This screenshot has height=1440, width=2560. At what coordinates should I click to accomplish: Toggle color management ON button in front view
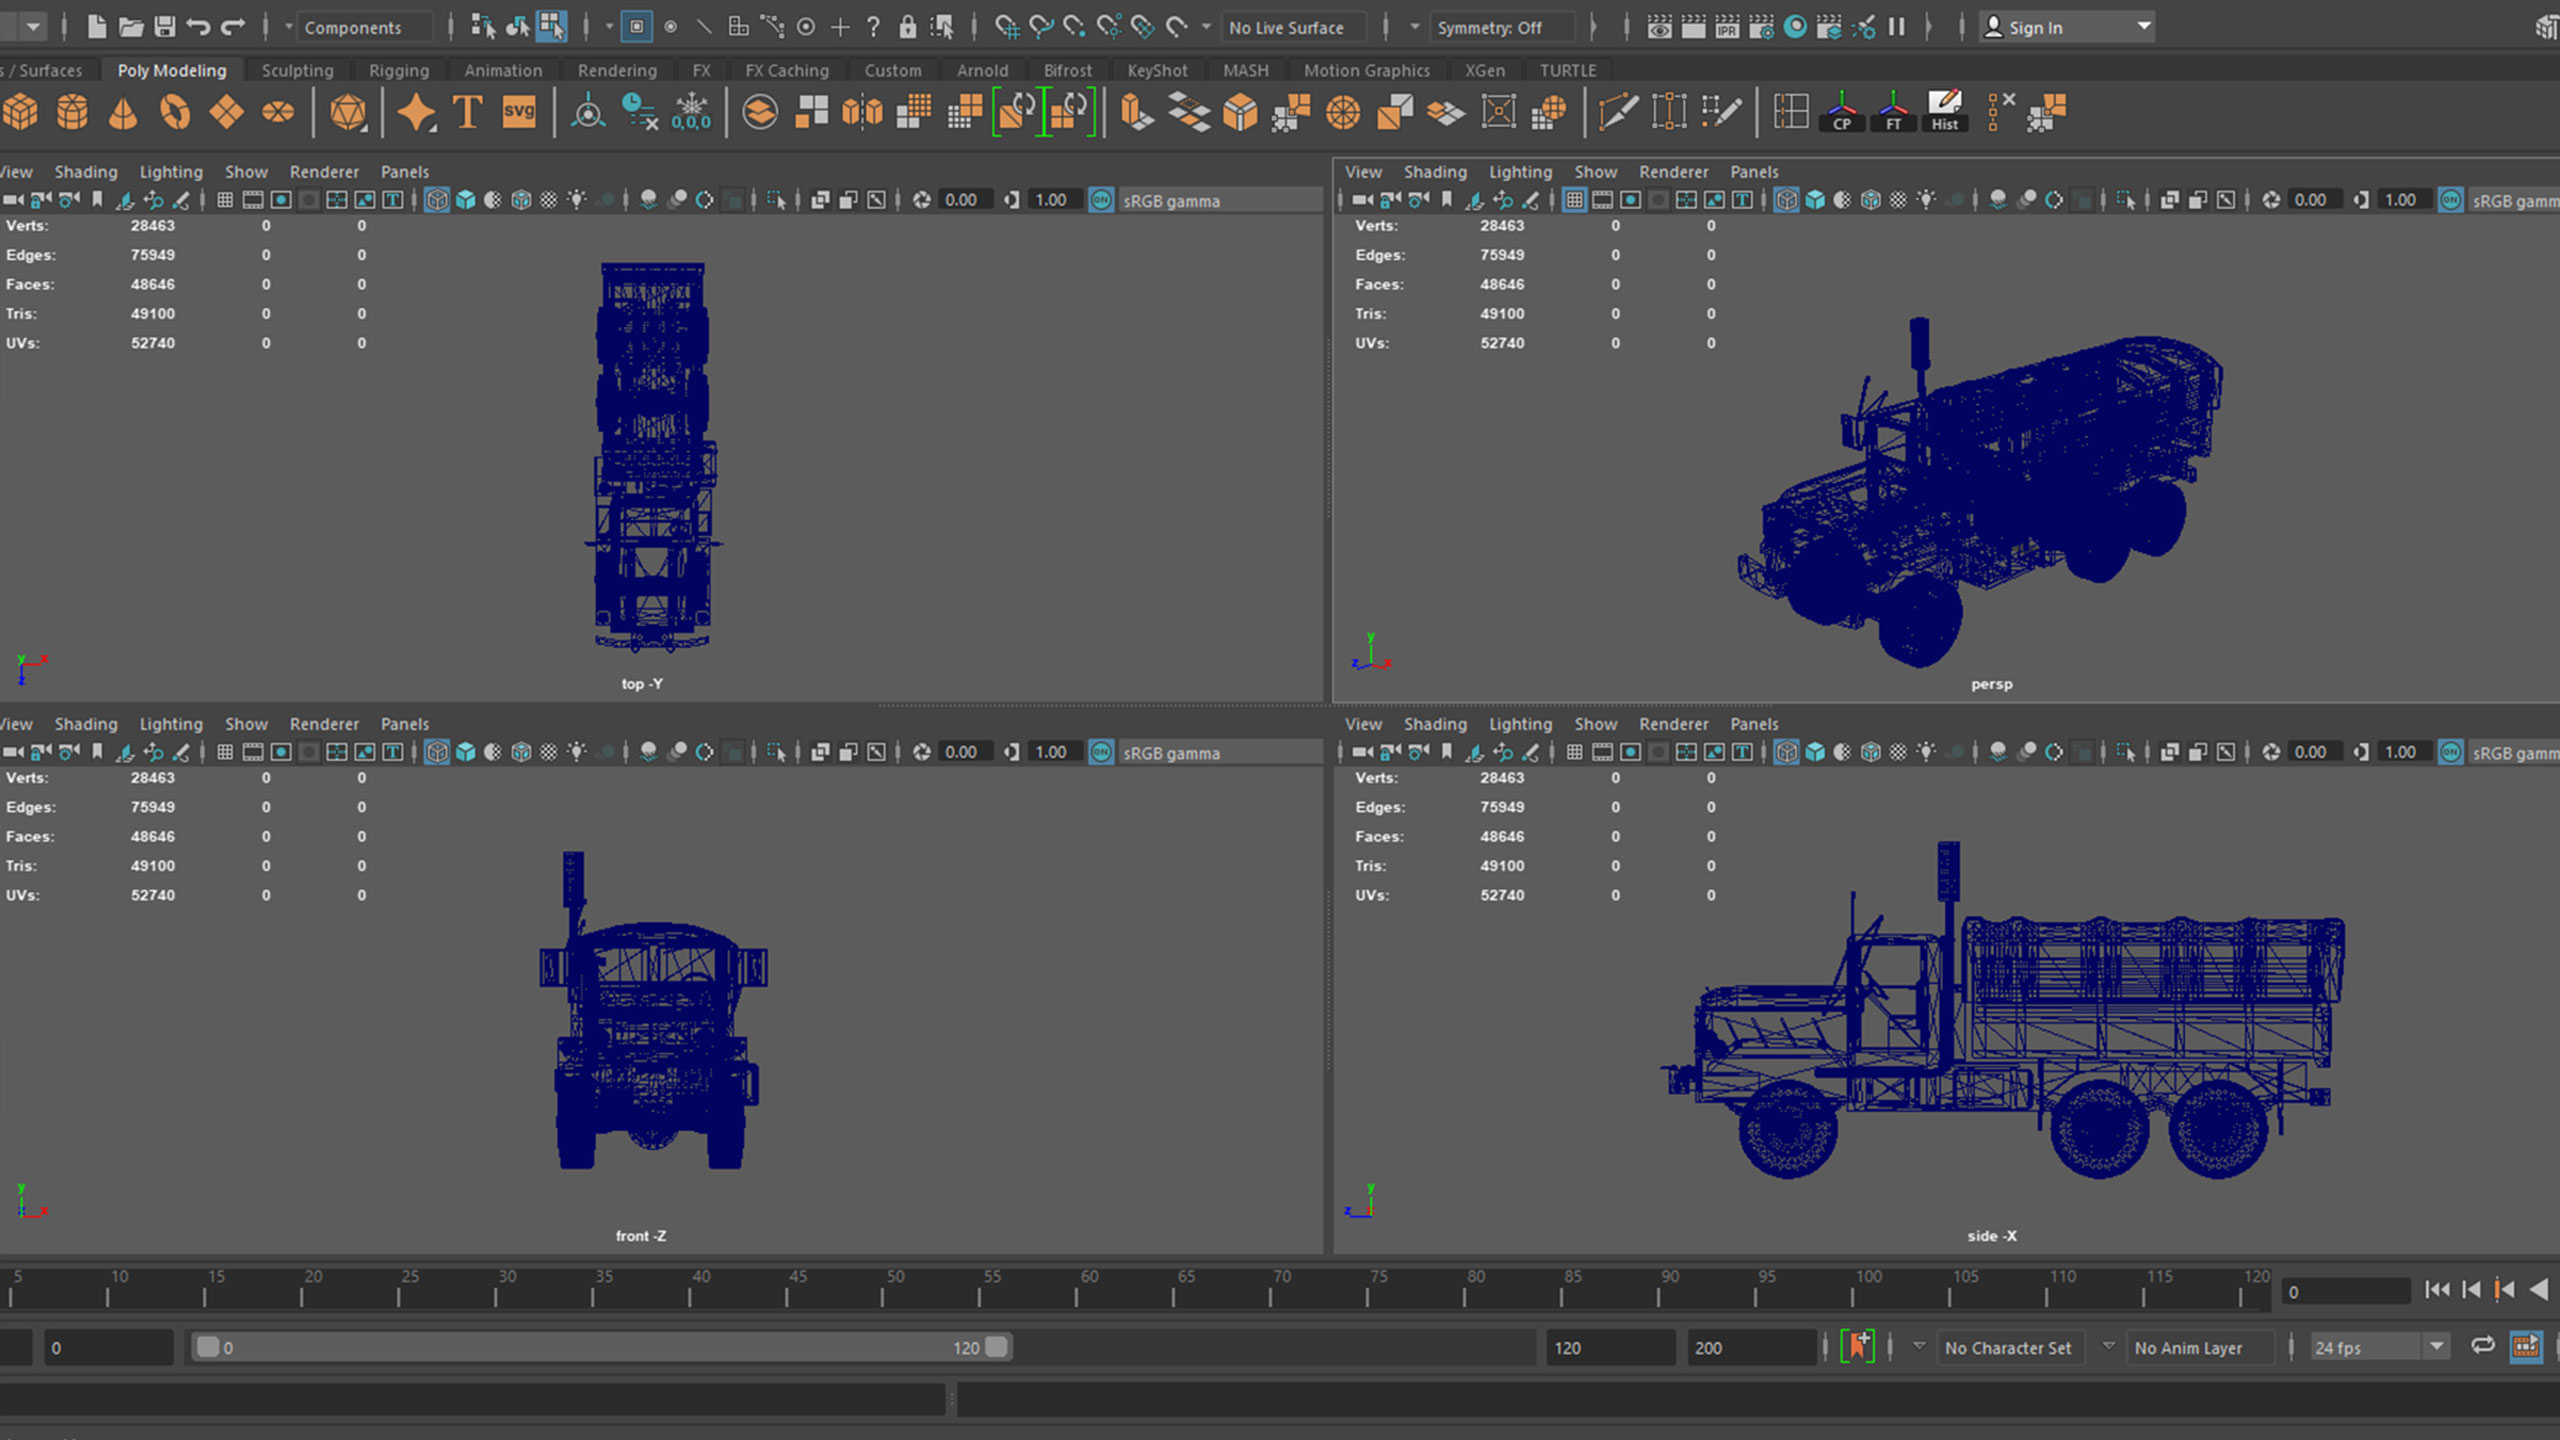(1101, 752)
